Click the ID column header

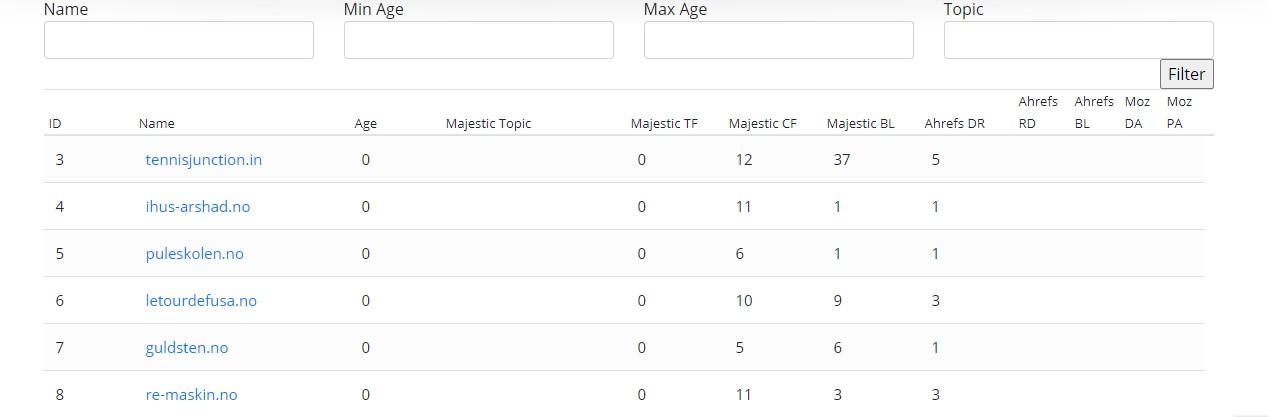[x=55, y=124]
